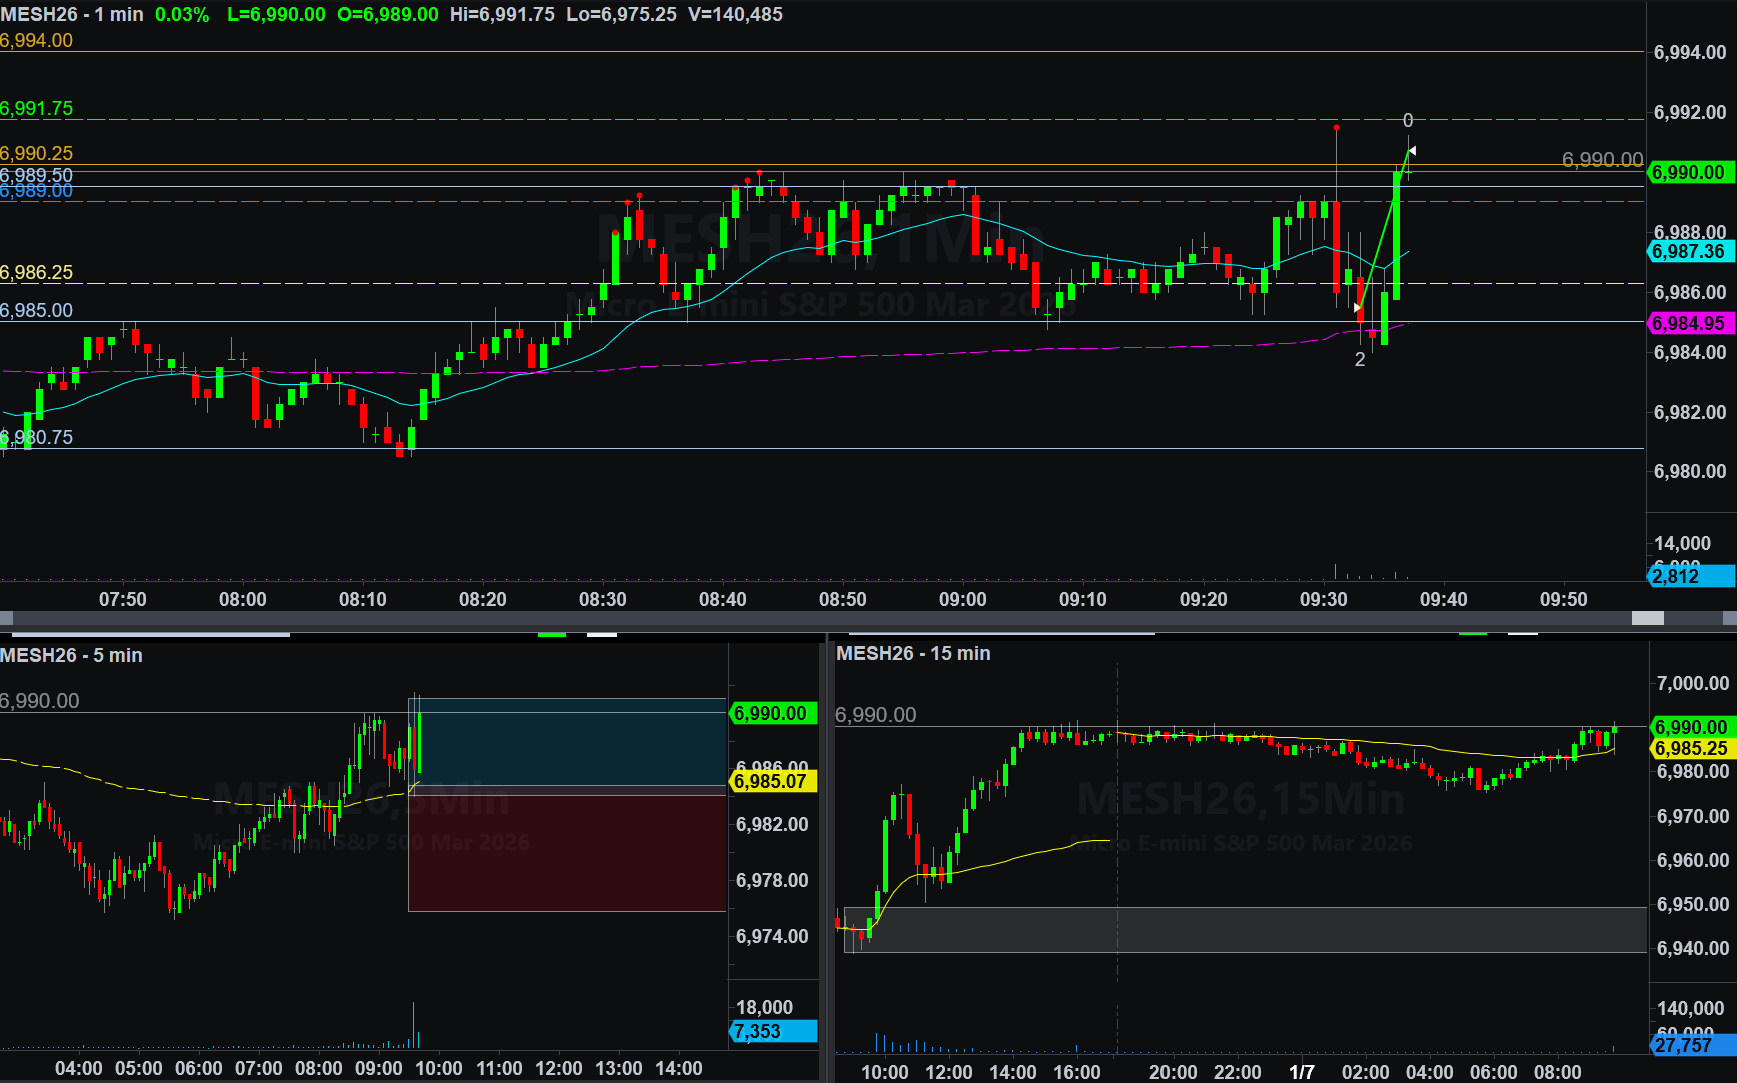
Task: Select the gray rectangle zone on 15-min chart
Action: [1245, 929]
